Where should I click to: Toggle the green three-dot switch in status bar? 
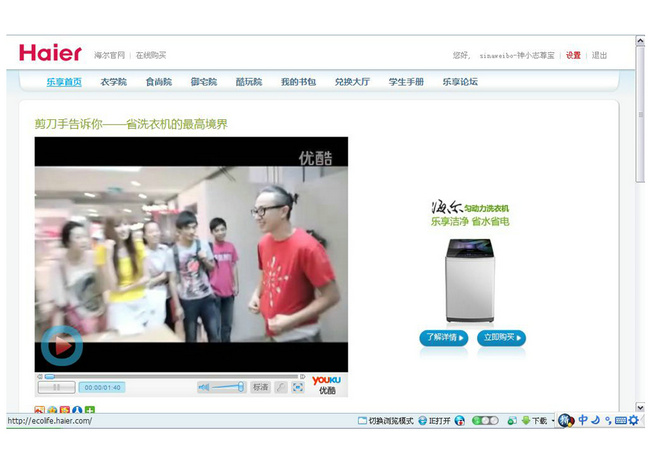485,421
